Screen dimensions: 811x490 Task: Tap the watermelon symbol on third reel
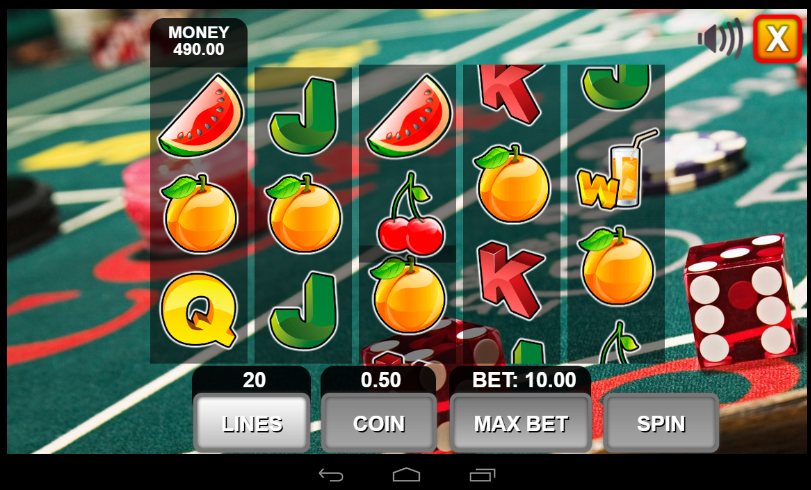tap(409, 115)
